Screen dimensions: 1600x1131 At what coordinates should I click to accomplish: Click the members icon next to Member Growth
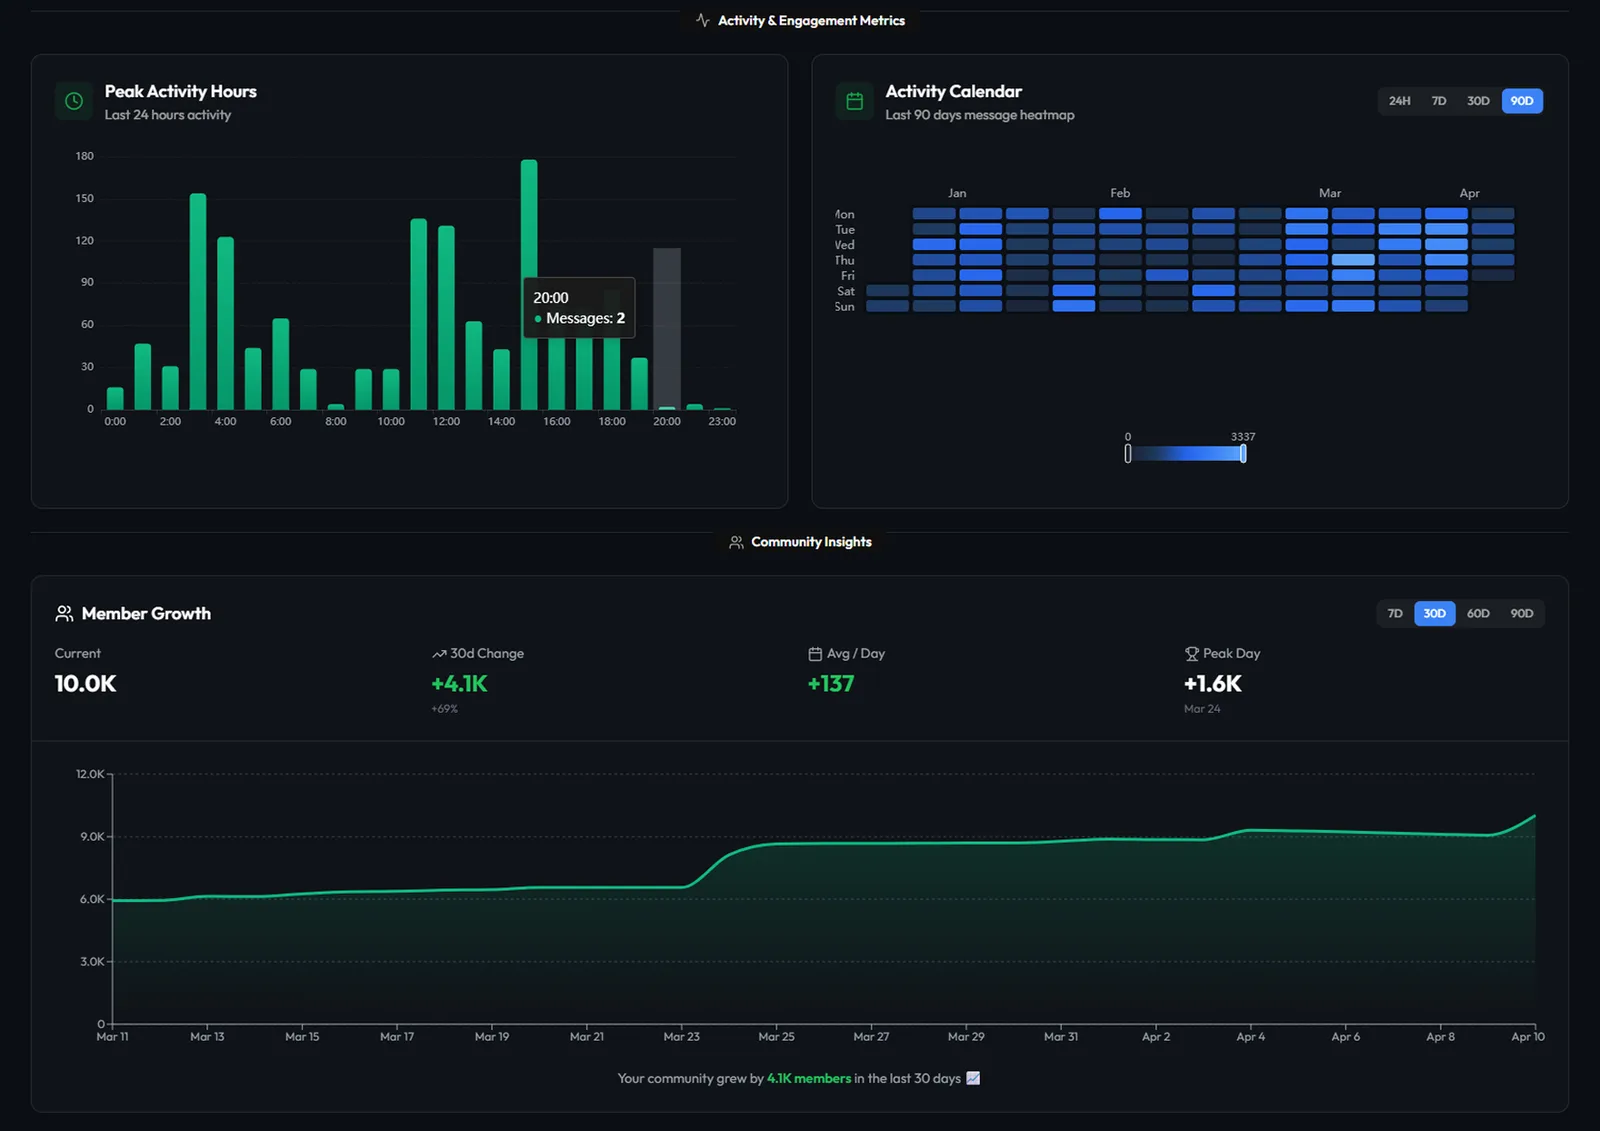[x=64, y=613]
